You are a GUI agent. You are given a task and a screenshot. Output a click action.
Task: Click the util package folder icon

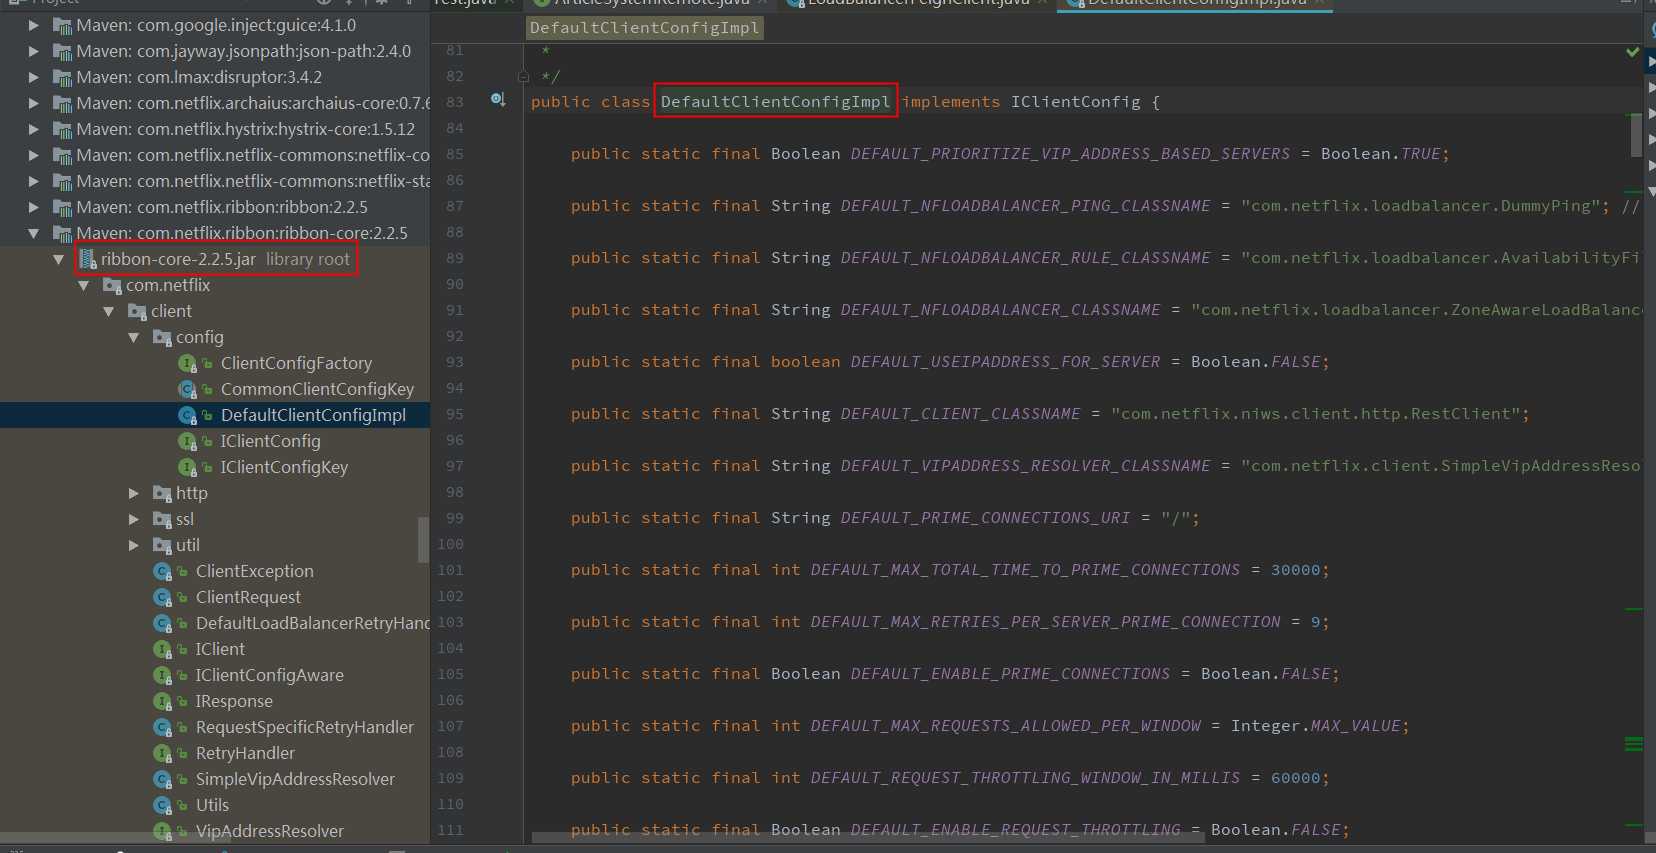coord(162,545)
